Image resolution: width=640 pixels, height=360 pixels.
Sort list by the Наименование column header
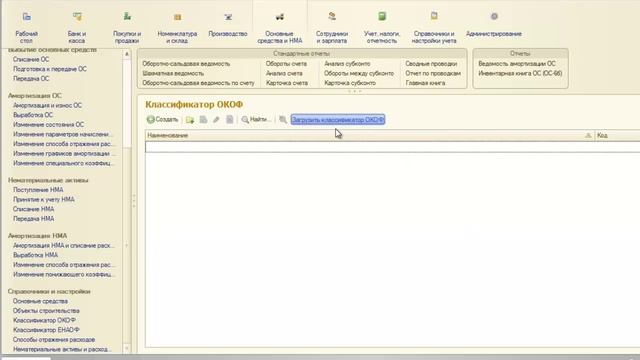(x=369, y=136)
